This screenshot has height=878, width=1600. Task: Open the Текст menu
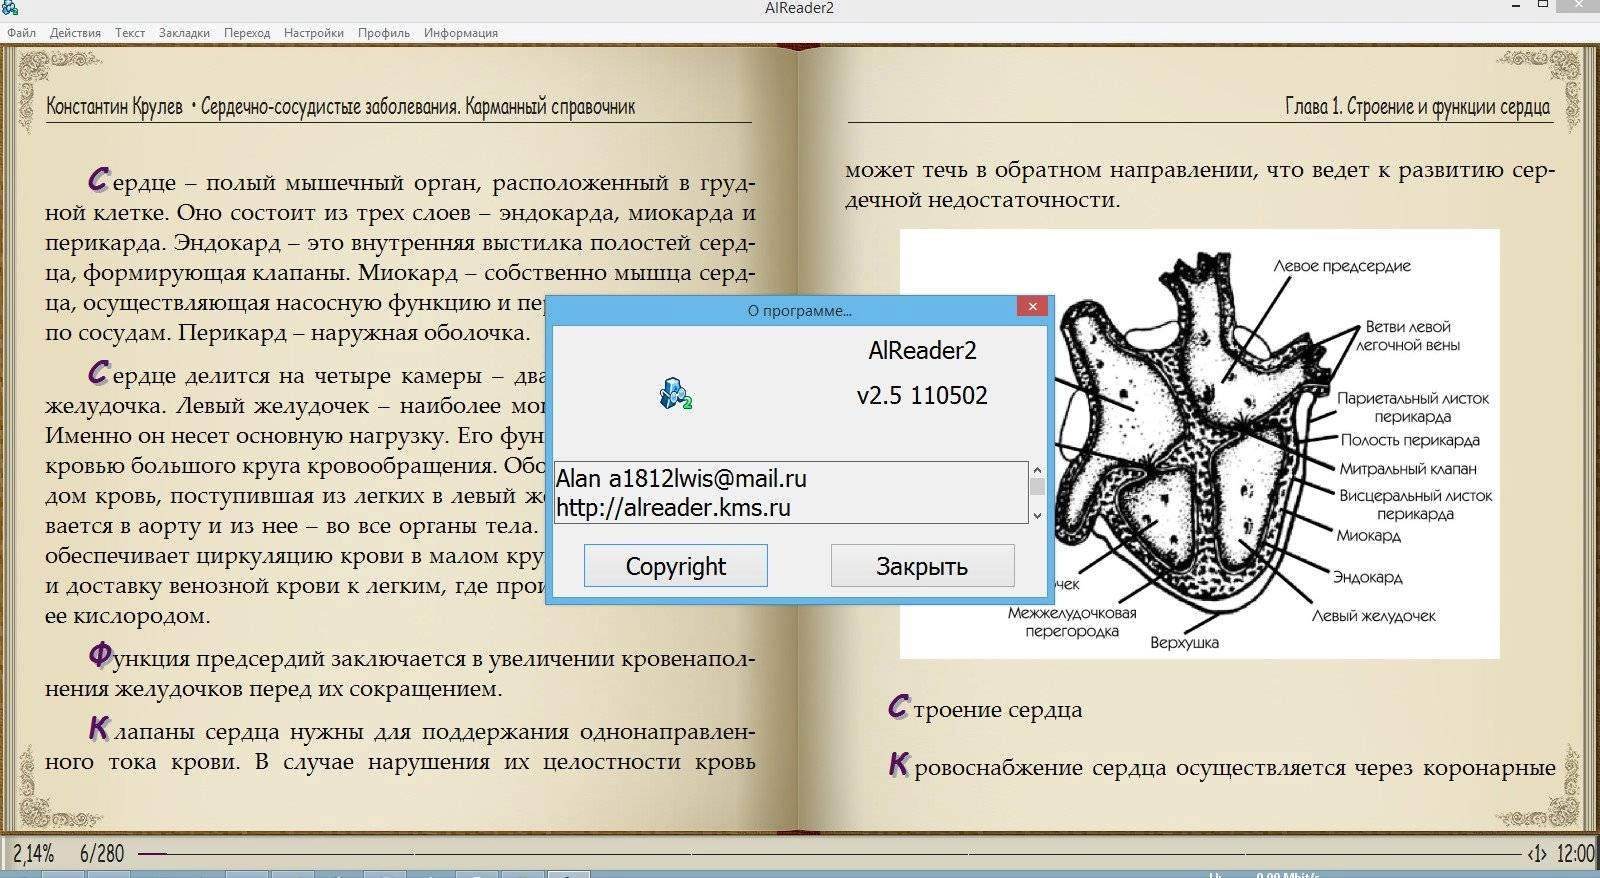130,33
